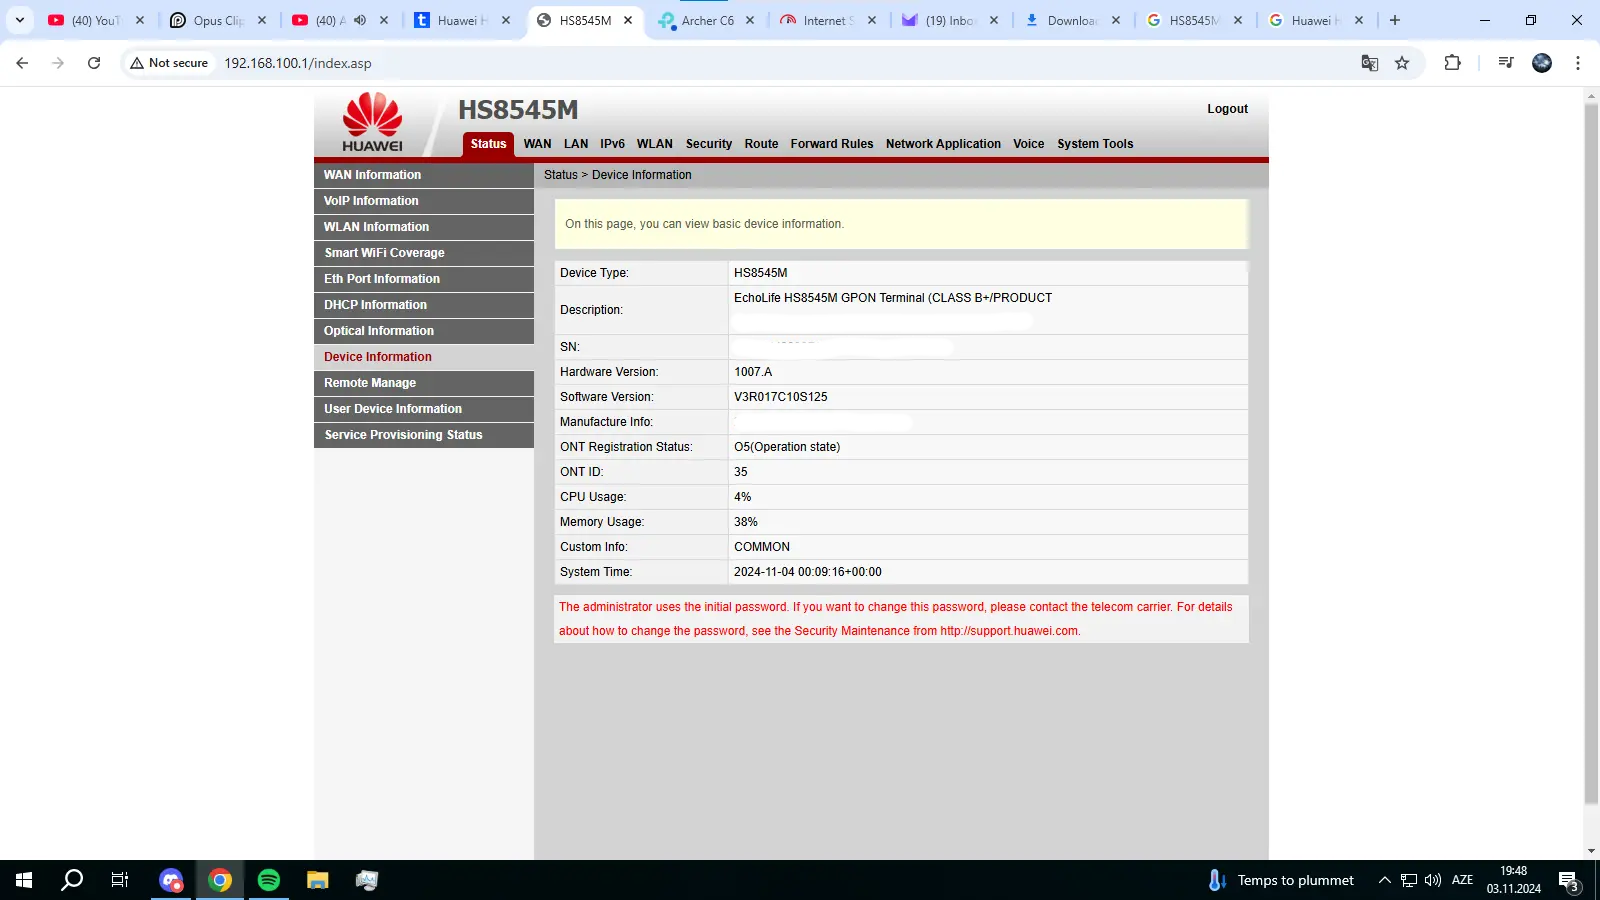The width and height of the screenshot is (1600, 900).
Task: Click software version V3R017C10S125 value
Action: (781, 397)
